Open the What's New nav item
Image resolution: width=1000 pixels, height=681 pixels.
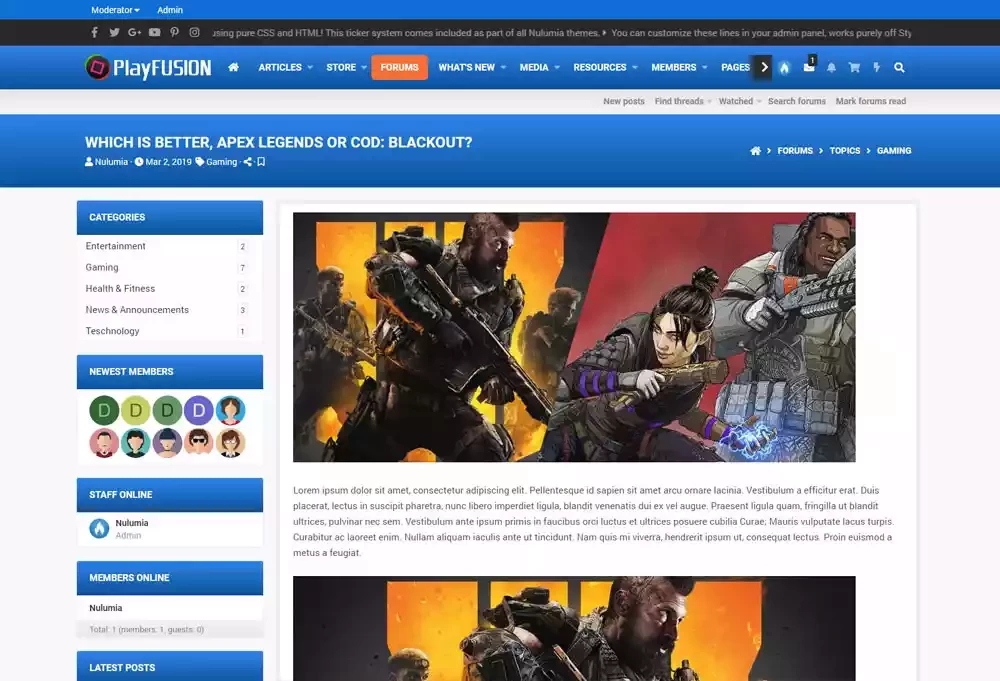tap(466, 67)
